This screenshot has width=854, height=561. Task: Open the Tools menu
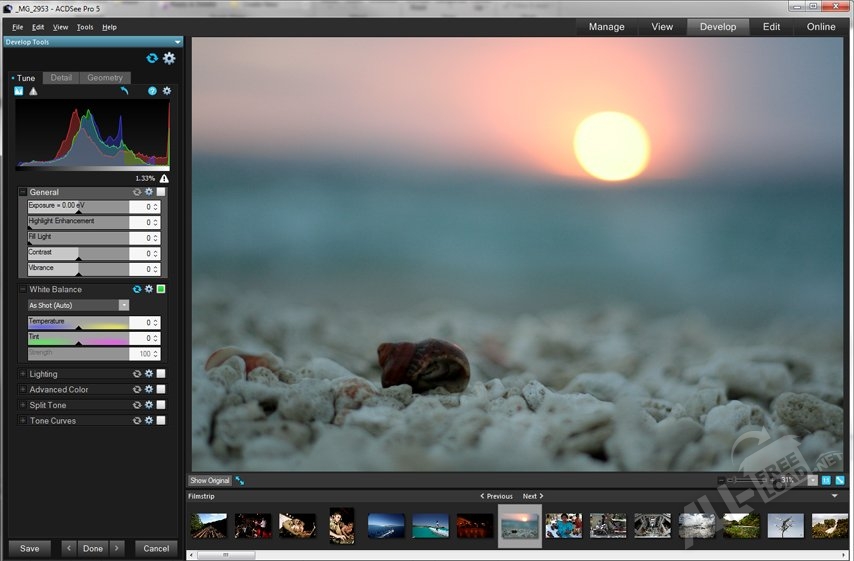[x=85, y=27]
